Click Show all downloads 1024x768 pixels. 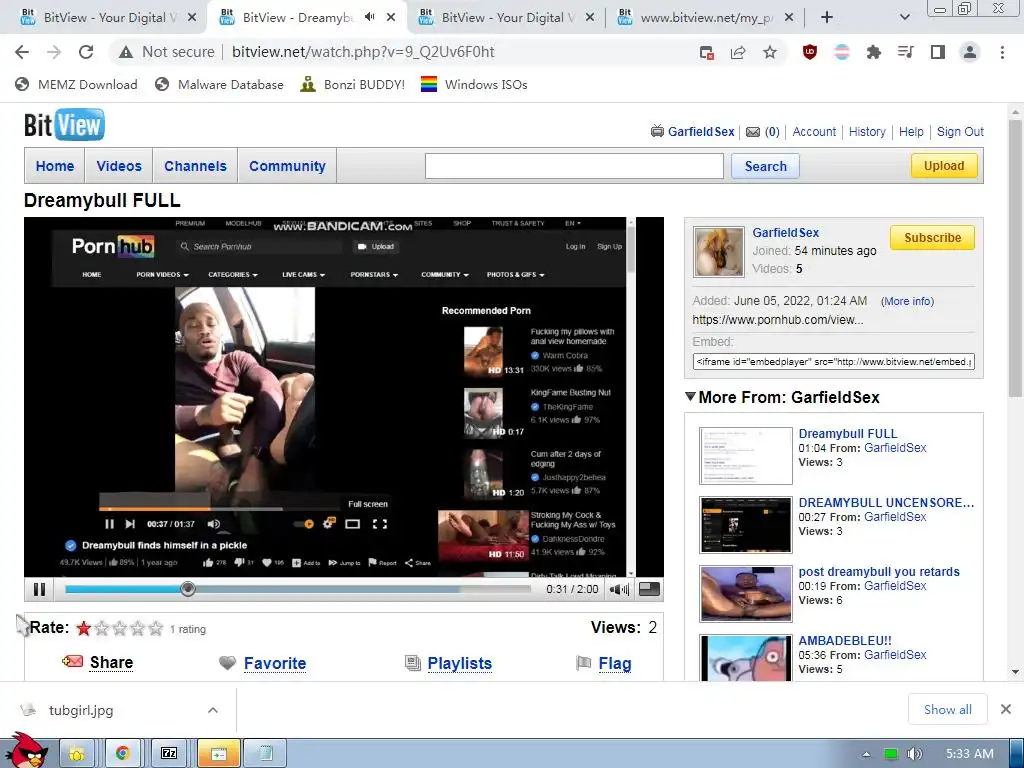tap(948, 709)
